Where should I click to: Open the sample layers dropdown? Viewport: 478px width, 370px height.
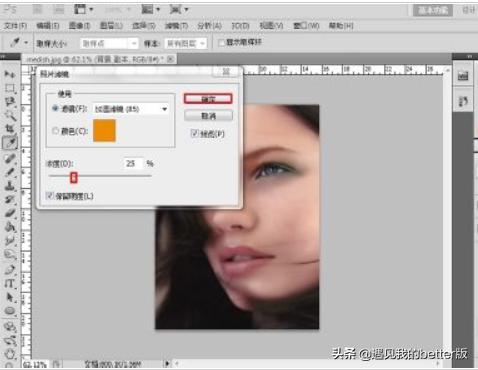(186, 43)
